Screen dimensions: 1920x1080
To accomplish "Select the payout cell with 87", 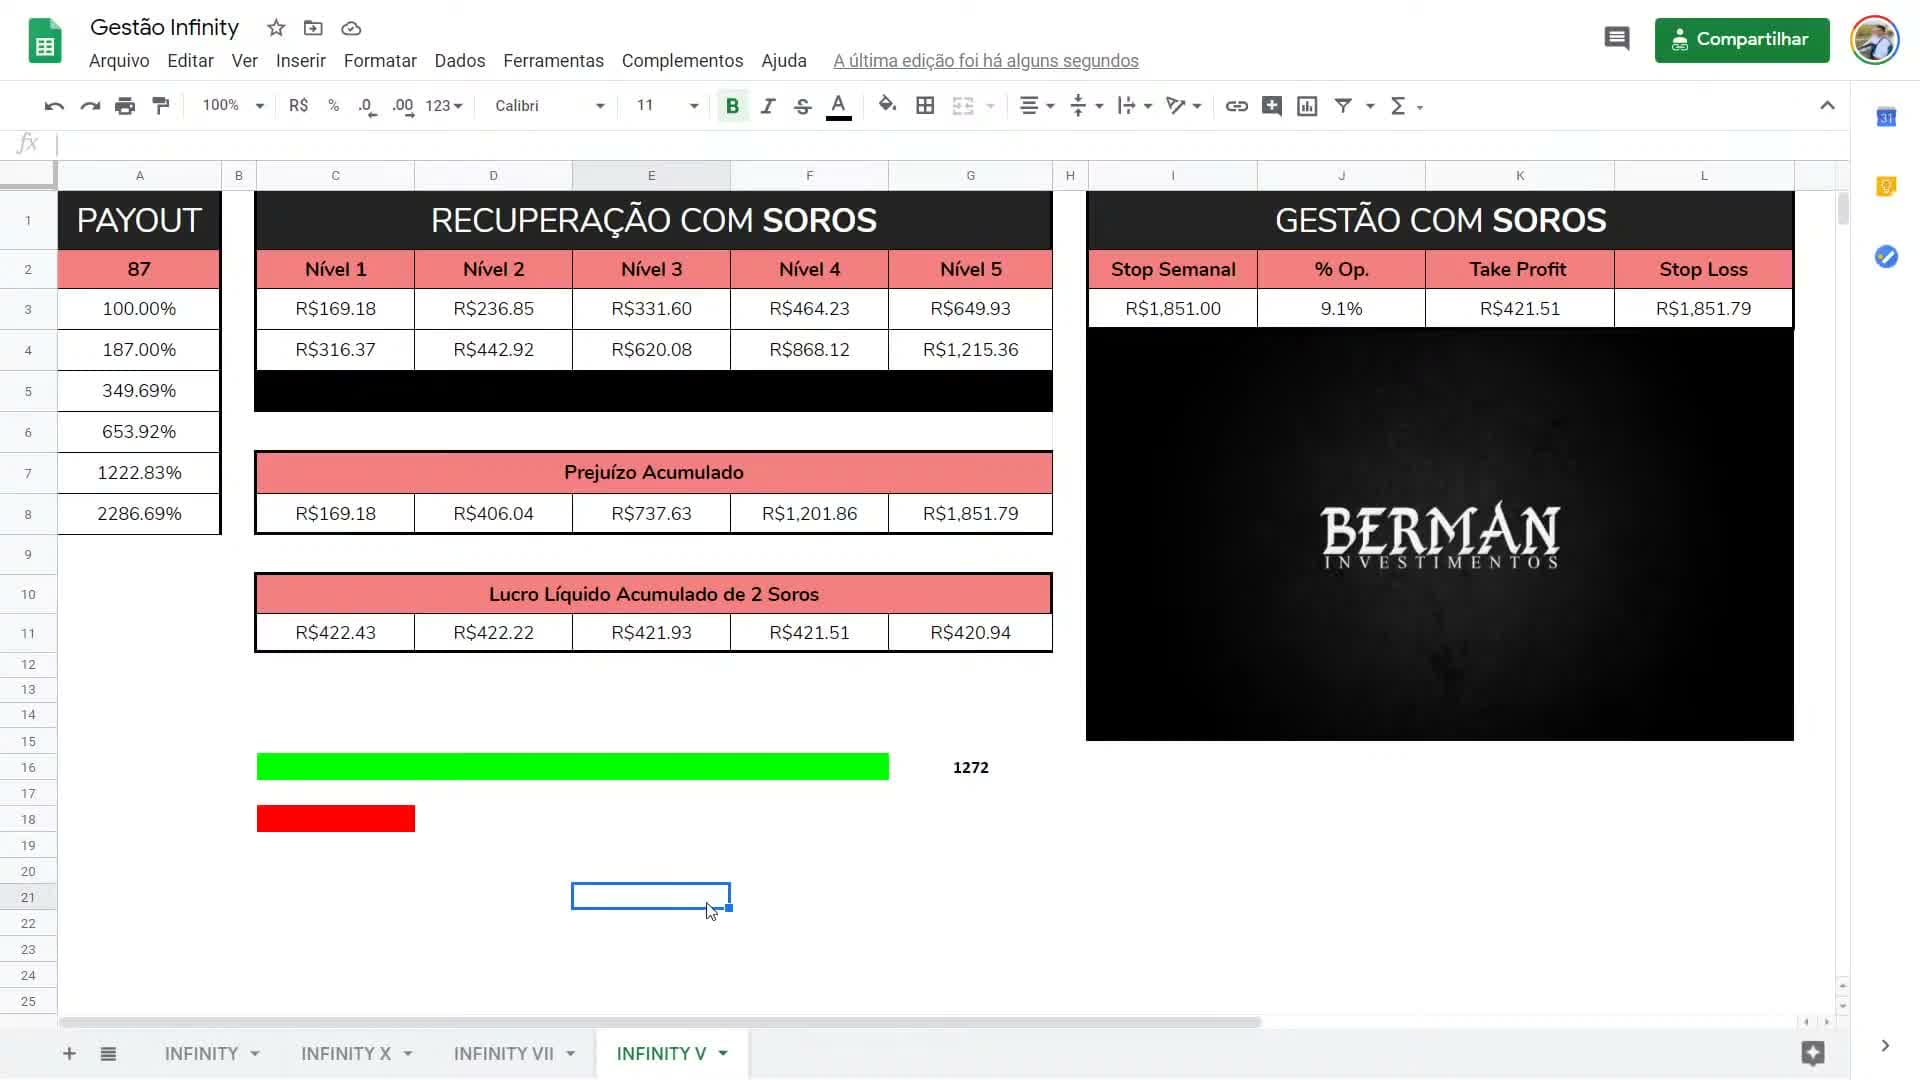I will [139, 269].
